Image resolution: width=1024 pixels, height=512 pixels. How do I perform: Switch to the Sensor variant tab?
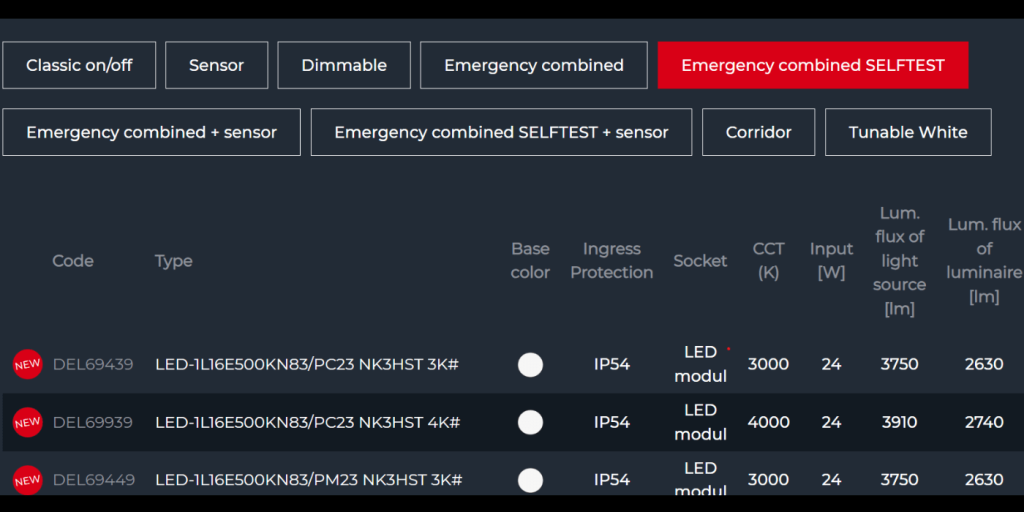pos(216,65)
